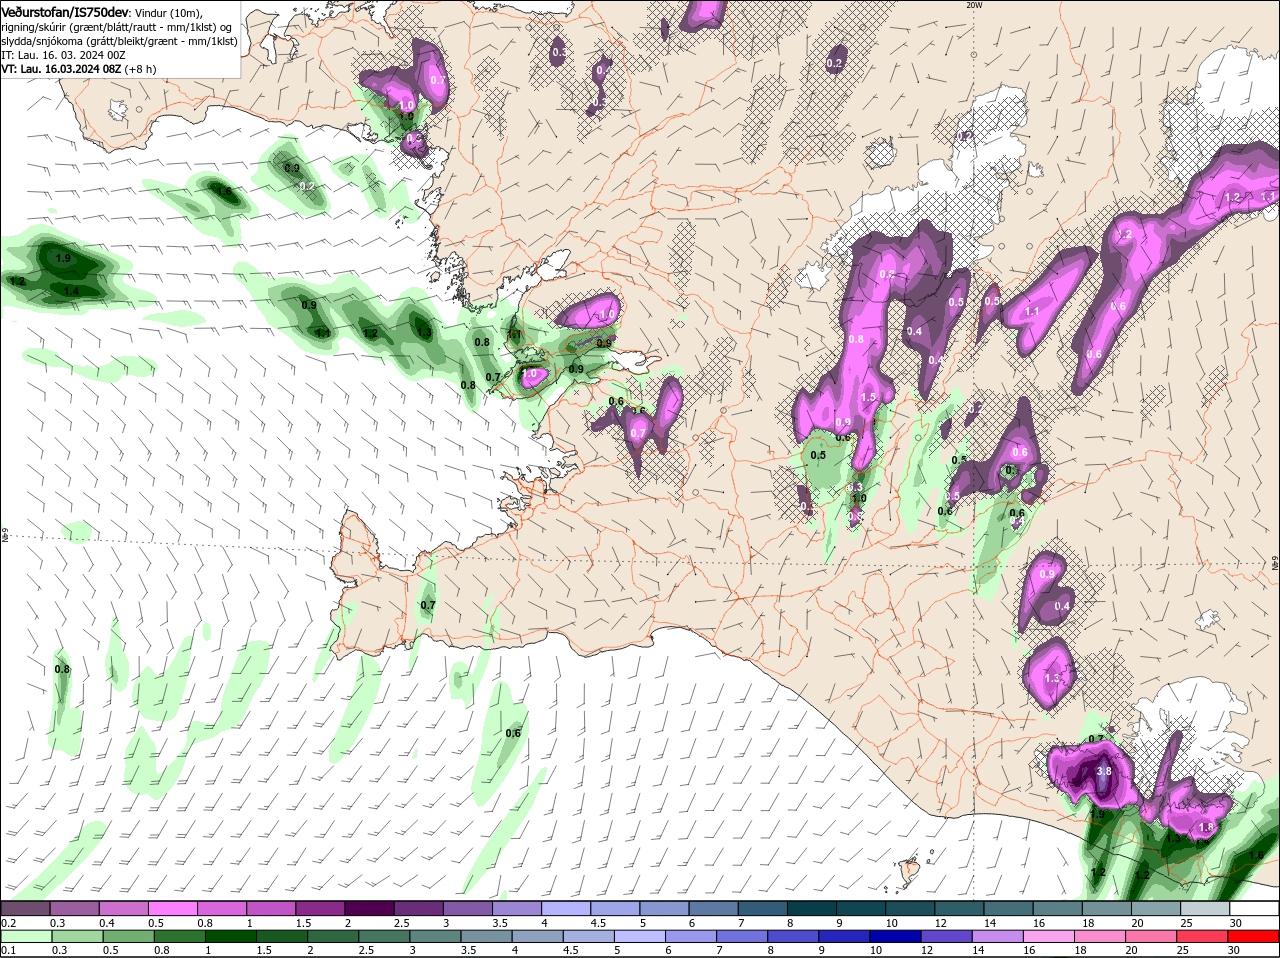The image size is (1280, 958).
Task: Select the snow legend swatch for 1.5
Action: pos(320,908)
